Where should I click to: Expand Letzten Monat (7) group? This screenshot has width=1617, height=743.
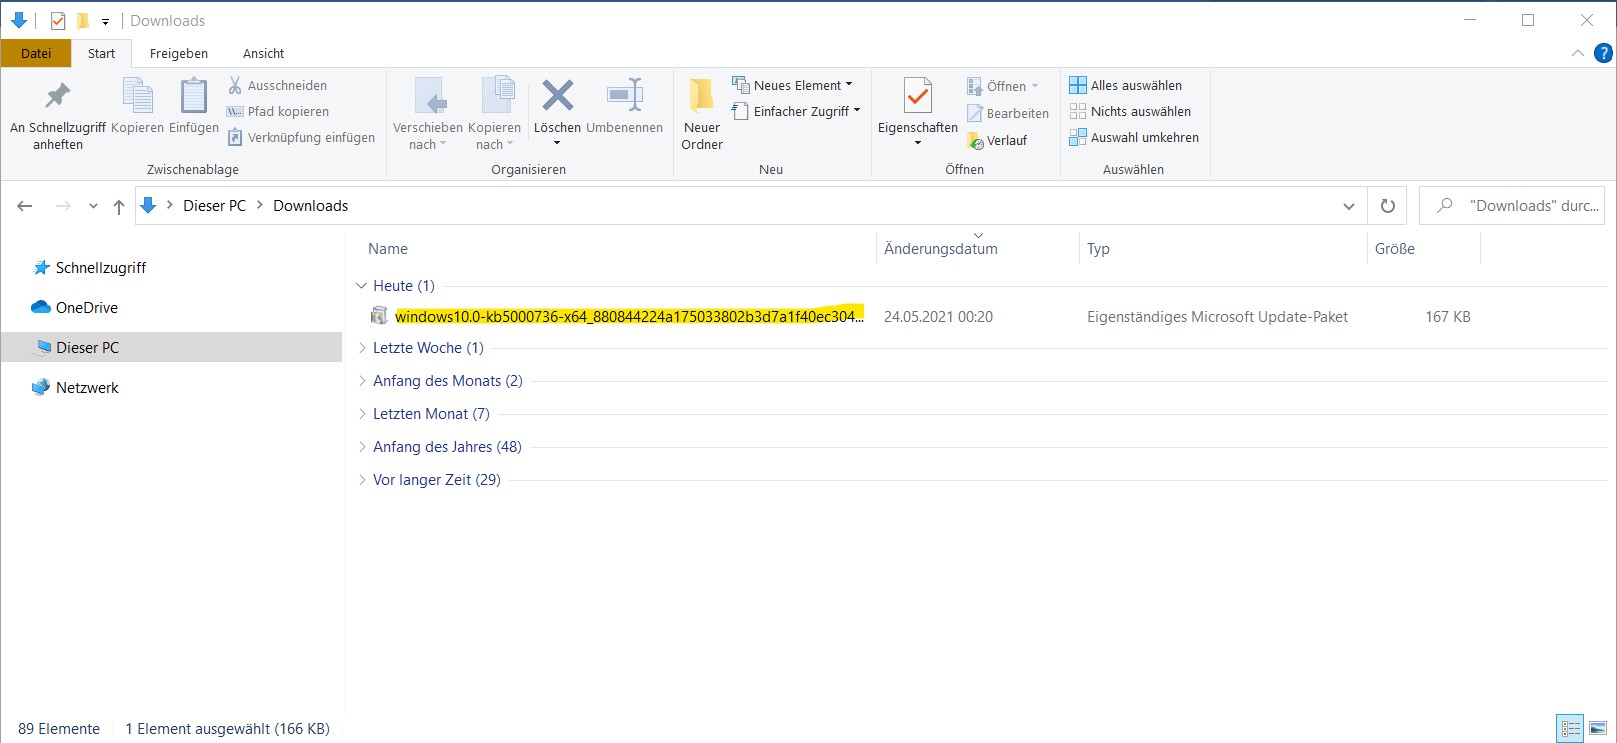tap(362, 413)
